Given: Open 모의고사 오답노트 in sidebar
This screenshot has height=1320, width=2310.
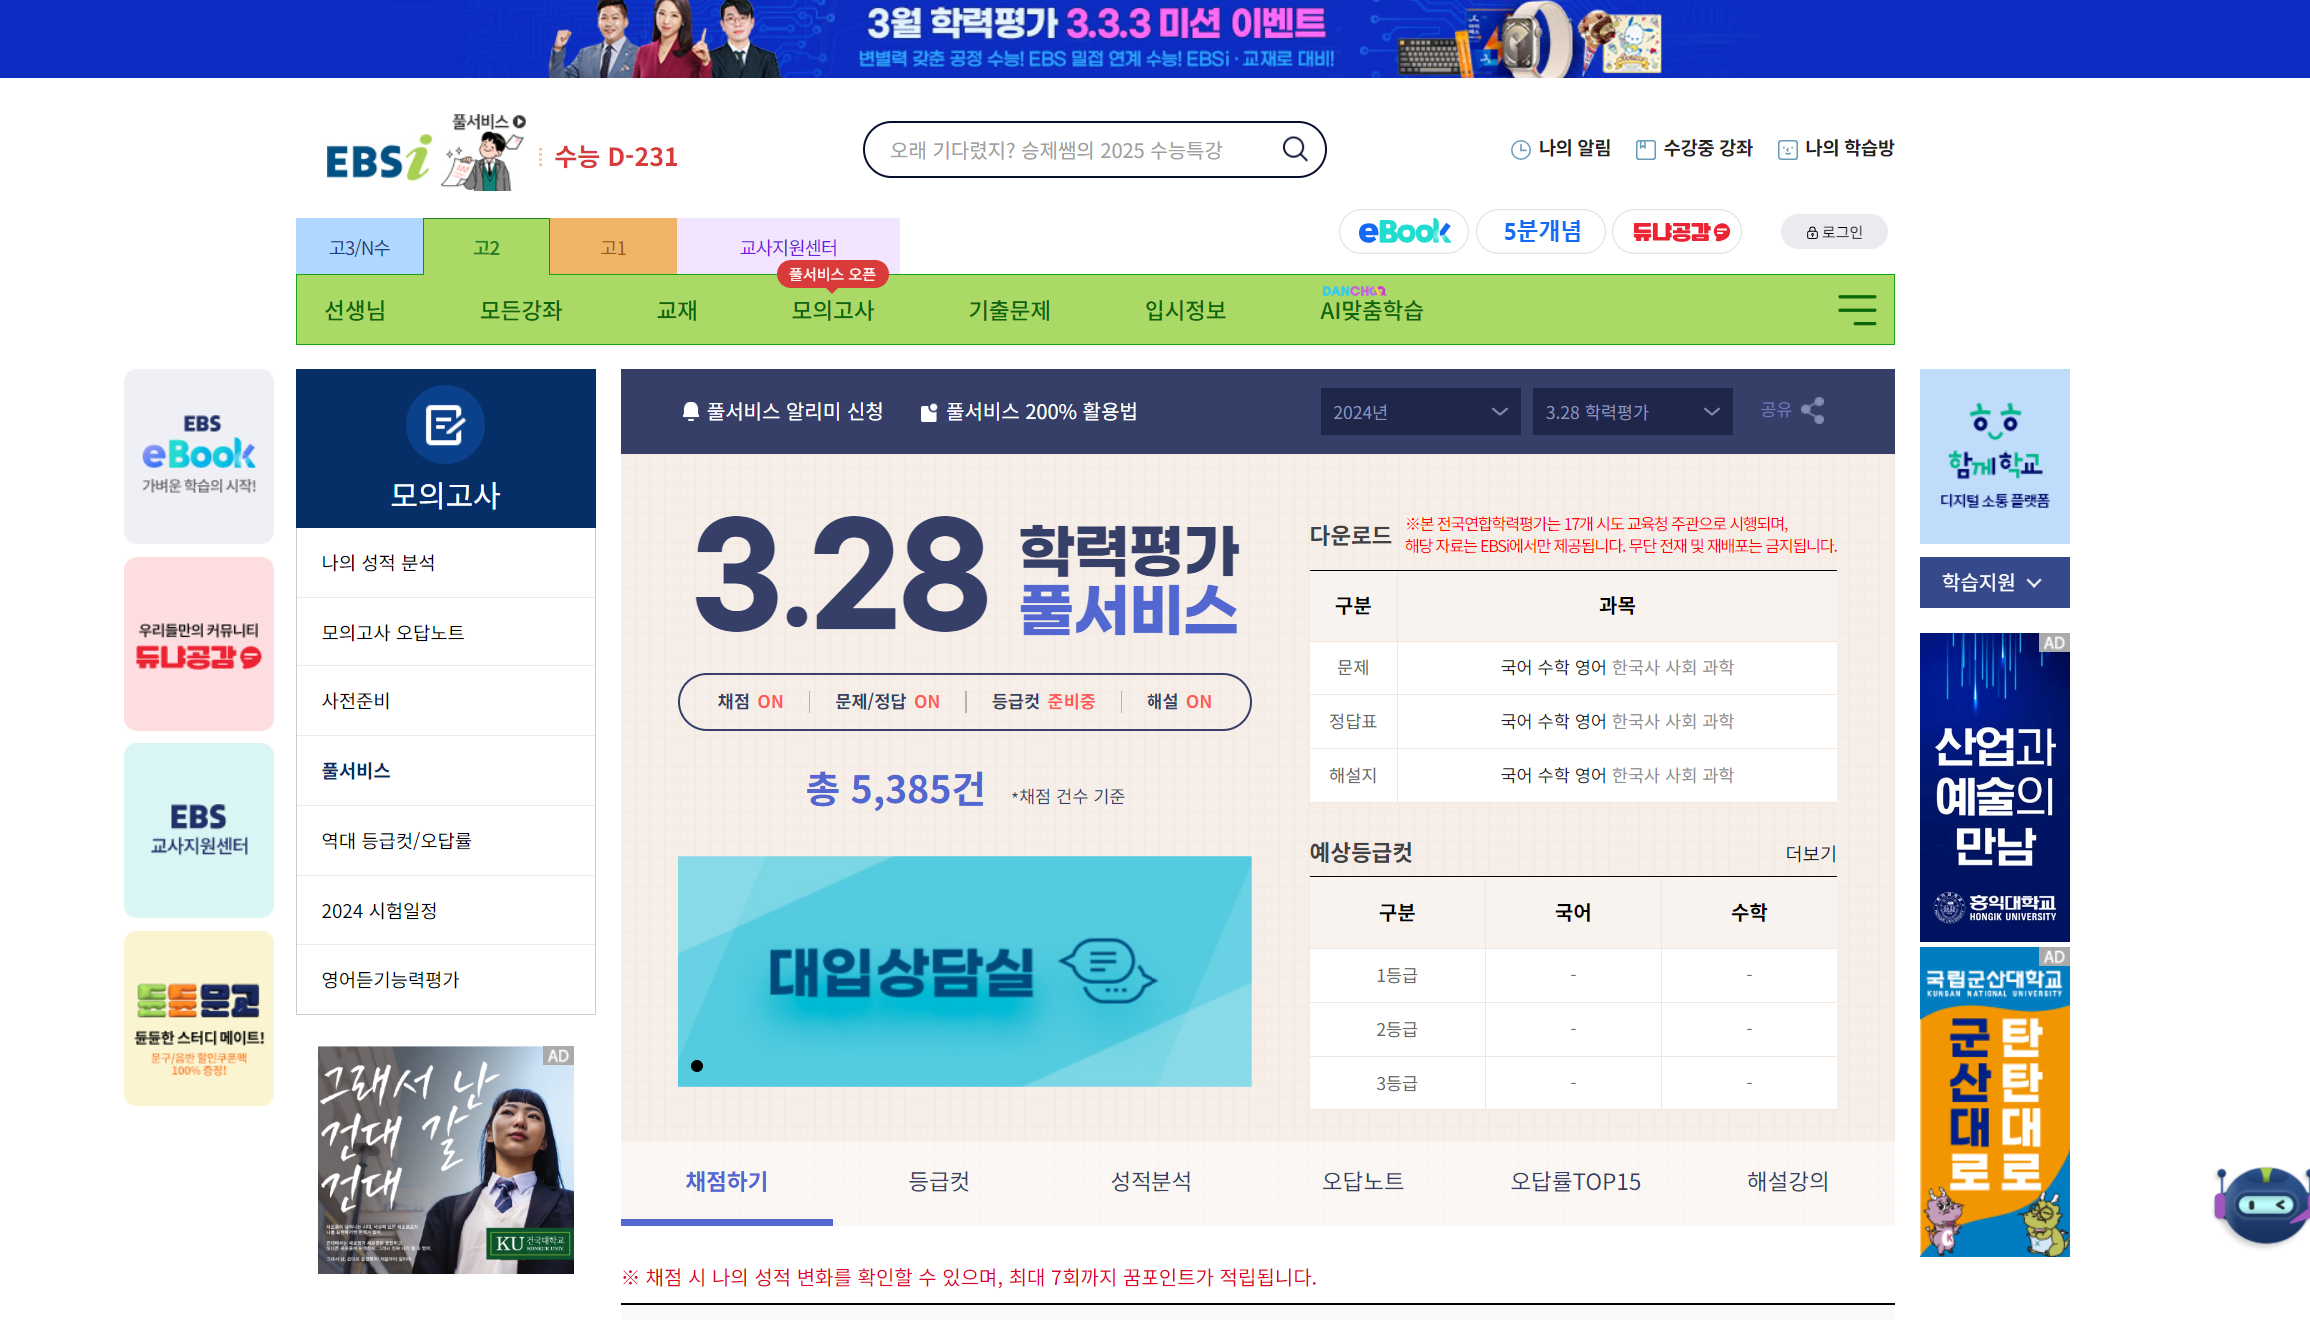Looking at the screenshot, I should [x=446, y=633].
